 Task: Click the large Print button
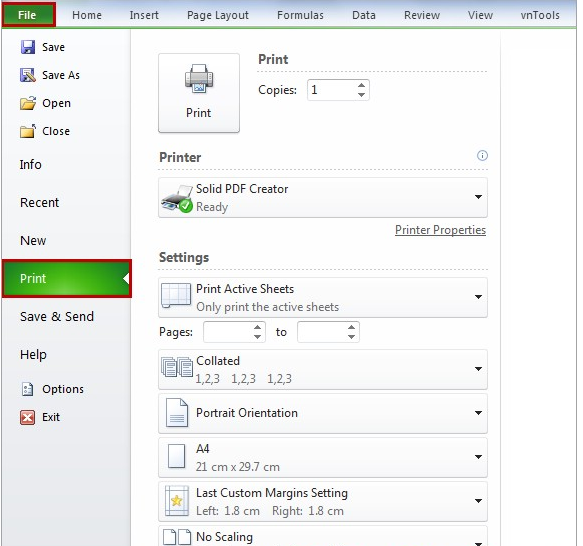click(199, 93)
